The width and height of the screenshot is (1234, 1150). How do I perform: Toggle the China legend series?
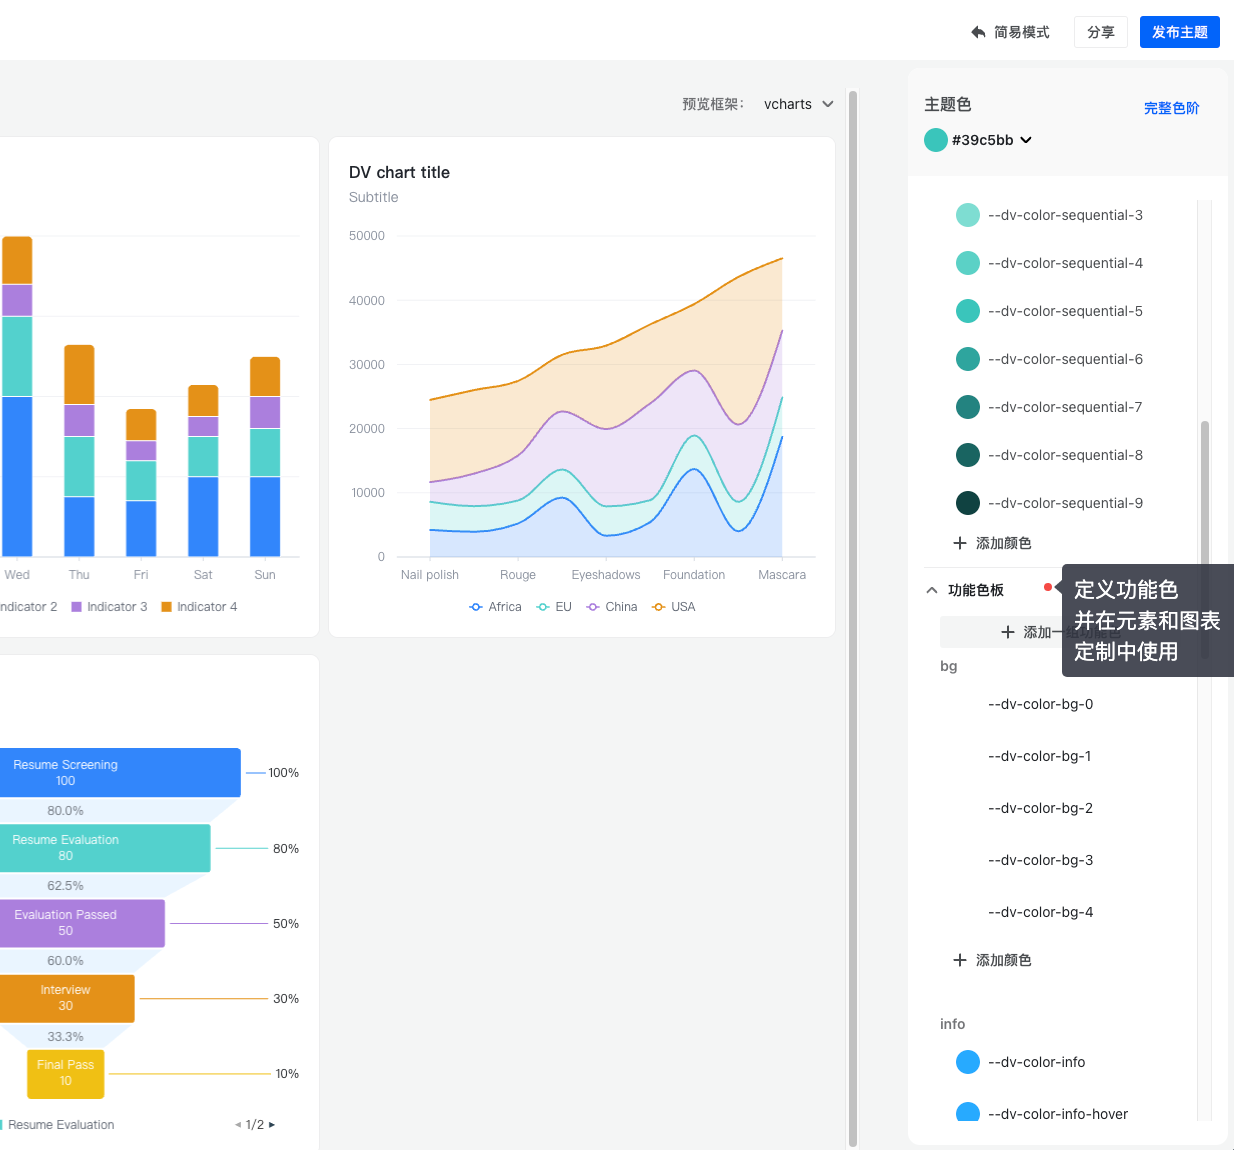coord(612,607)
